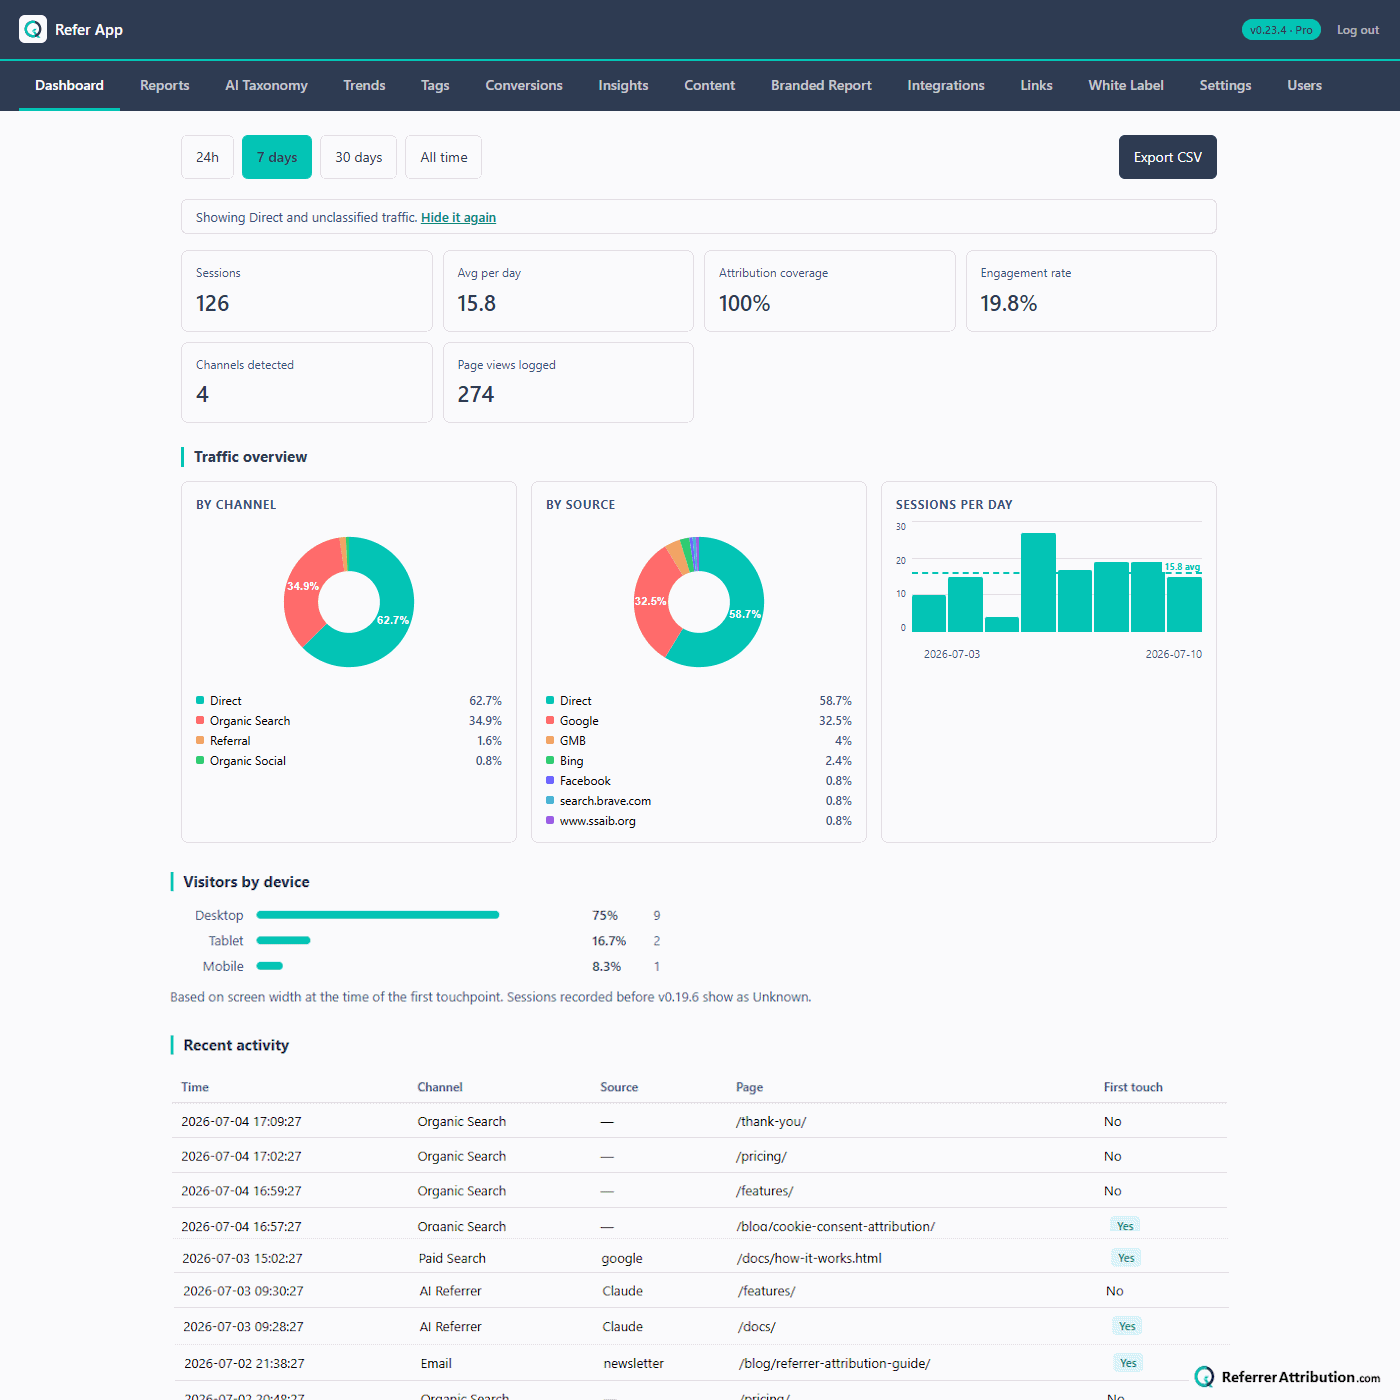Click the 2026-07-04 17:02:27 timestamp
Viewport: 1400px width, 1400px height.
tap(241, 1156)
